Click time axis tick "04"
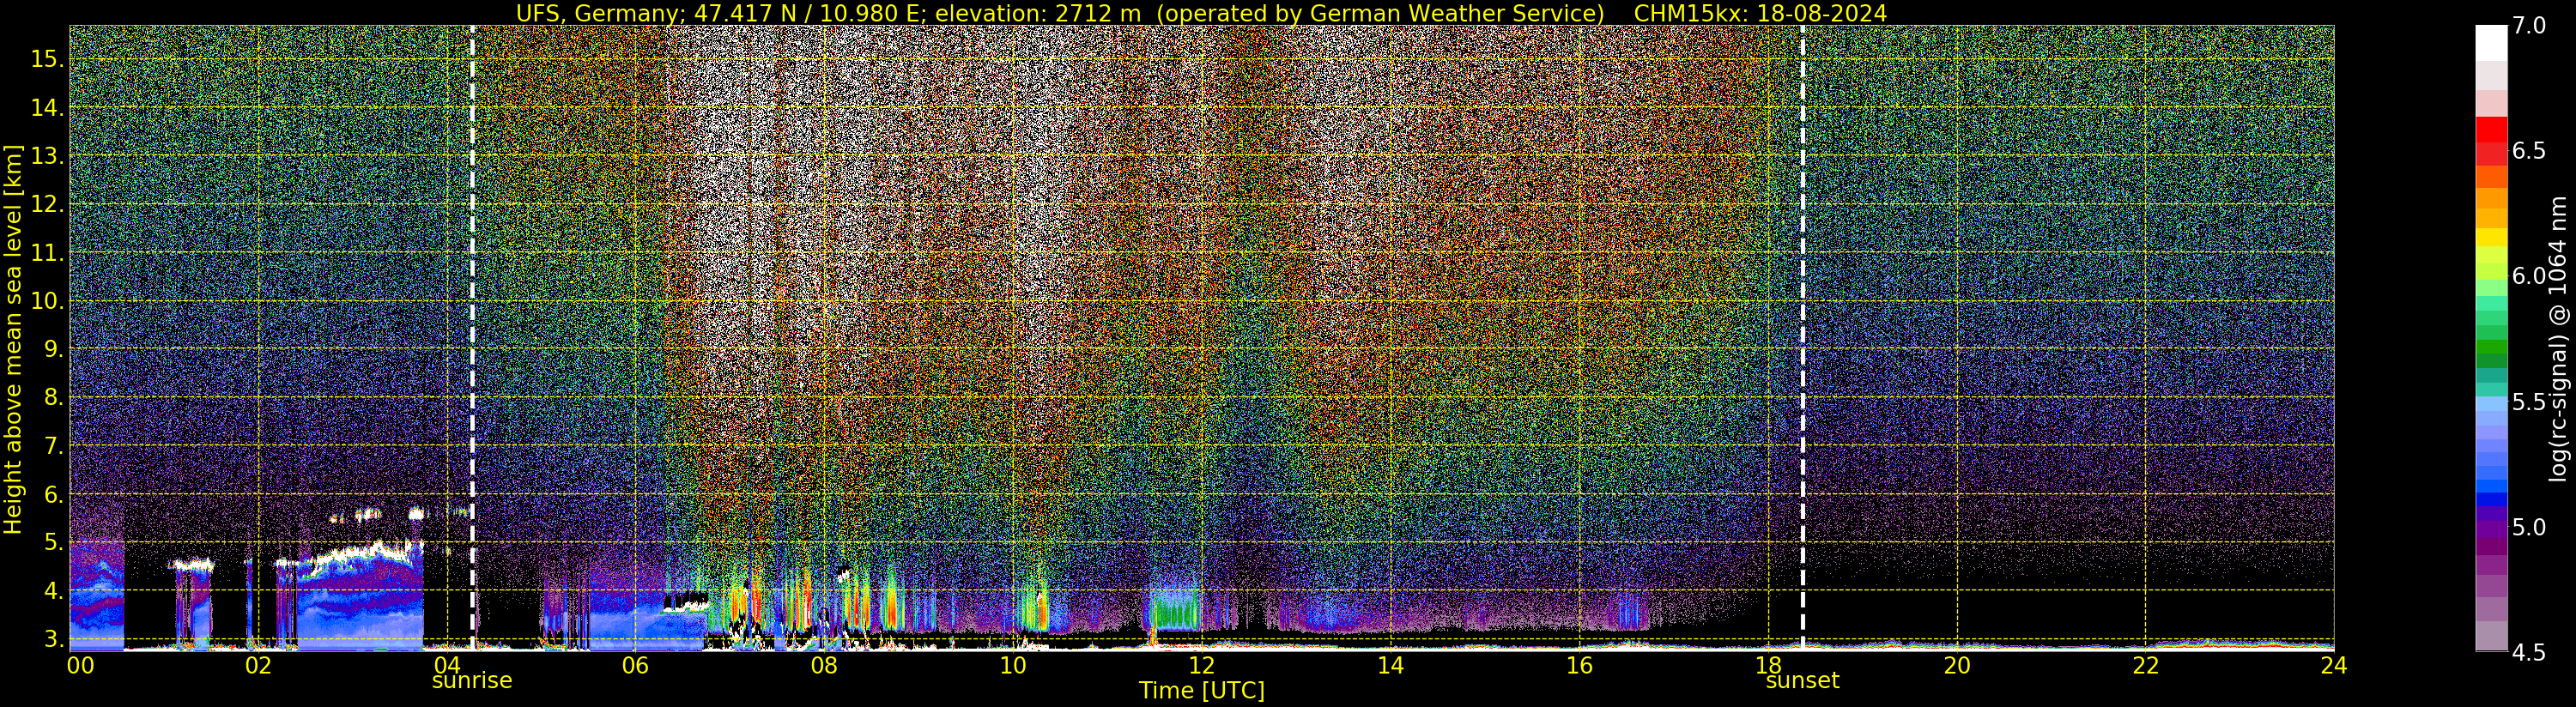 coord(447,665)
